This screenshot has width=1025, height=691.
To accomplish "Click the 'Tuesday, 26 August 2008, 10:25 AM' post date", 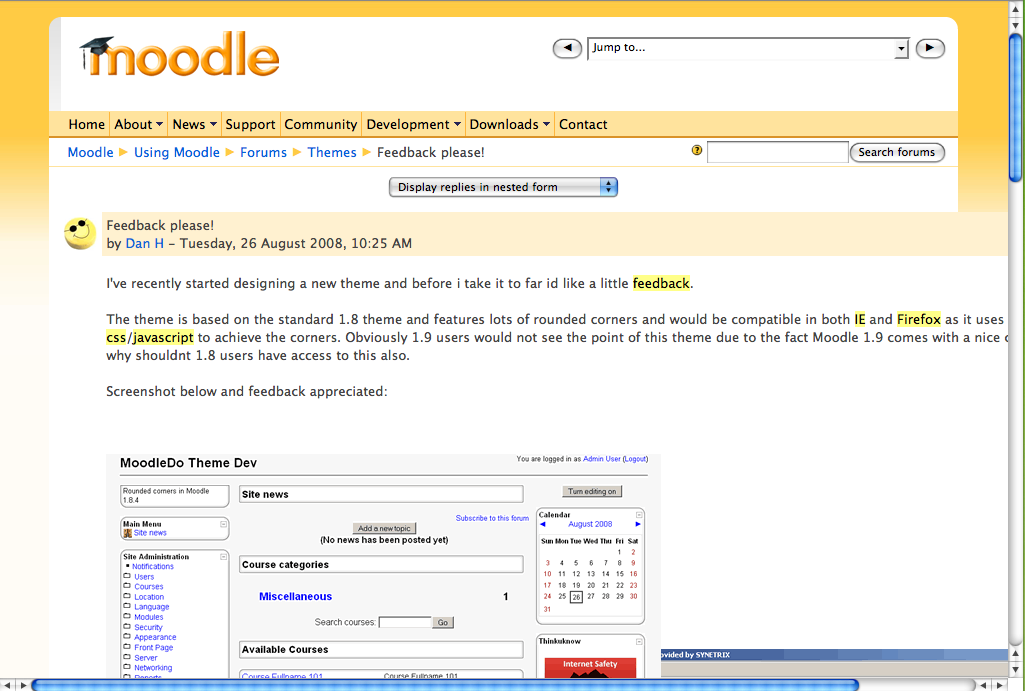I will pyautogui.click(x=295, y=243).
